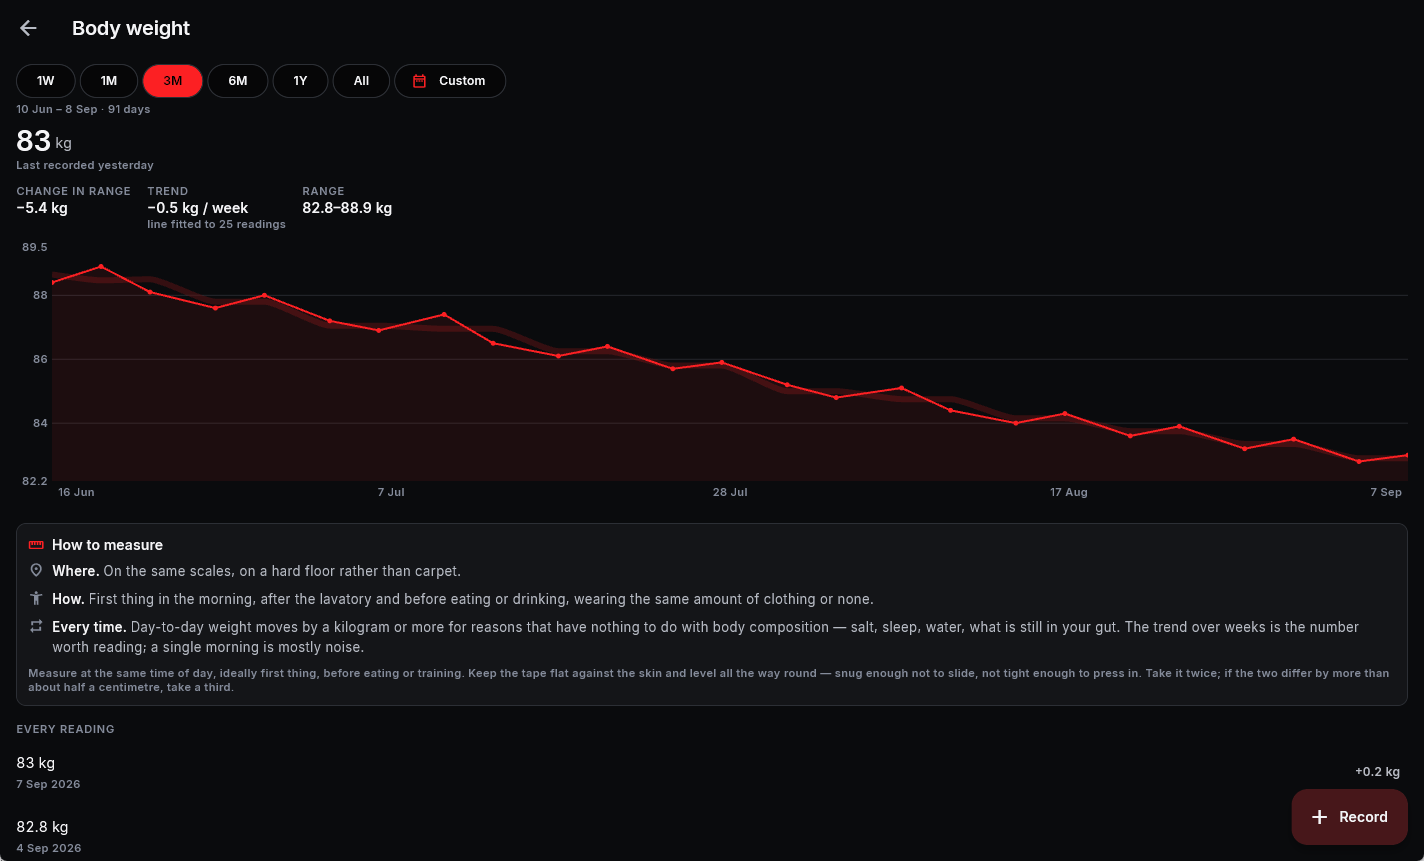This screenshot has width=1424, height=861.
Task: Click the 17 Aug axis label
Action: (x=1069, y=492)
